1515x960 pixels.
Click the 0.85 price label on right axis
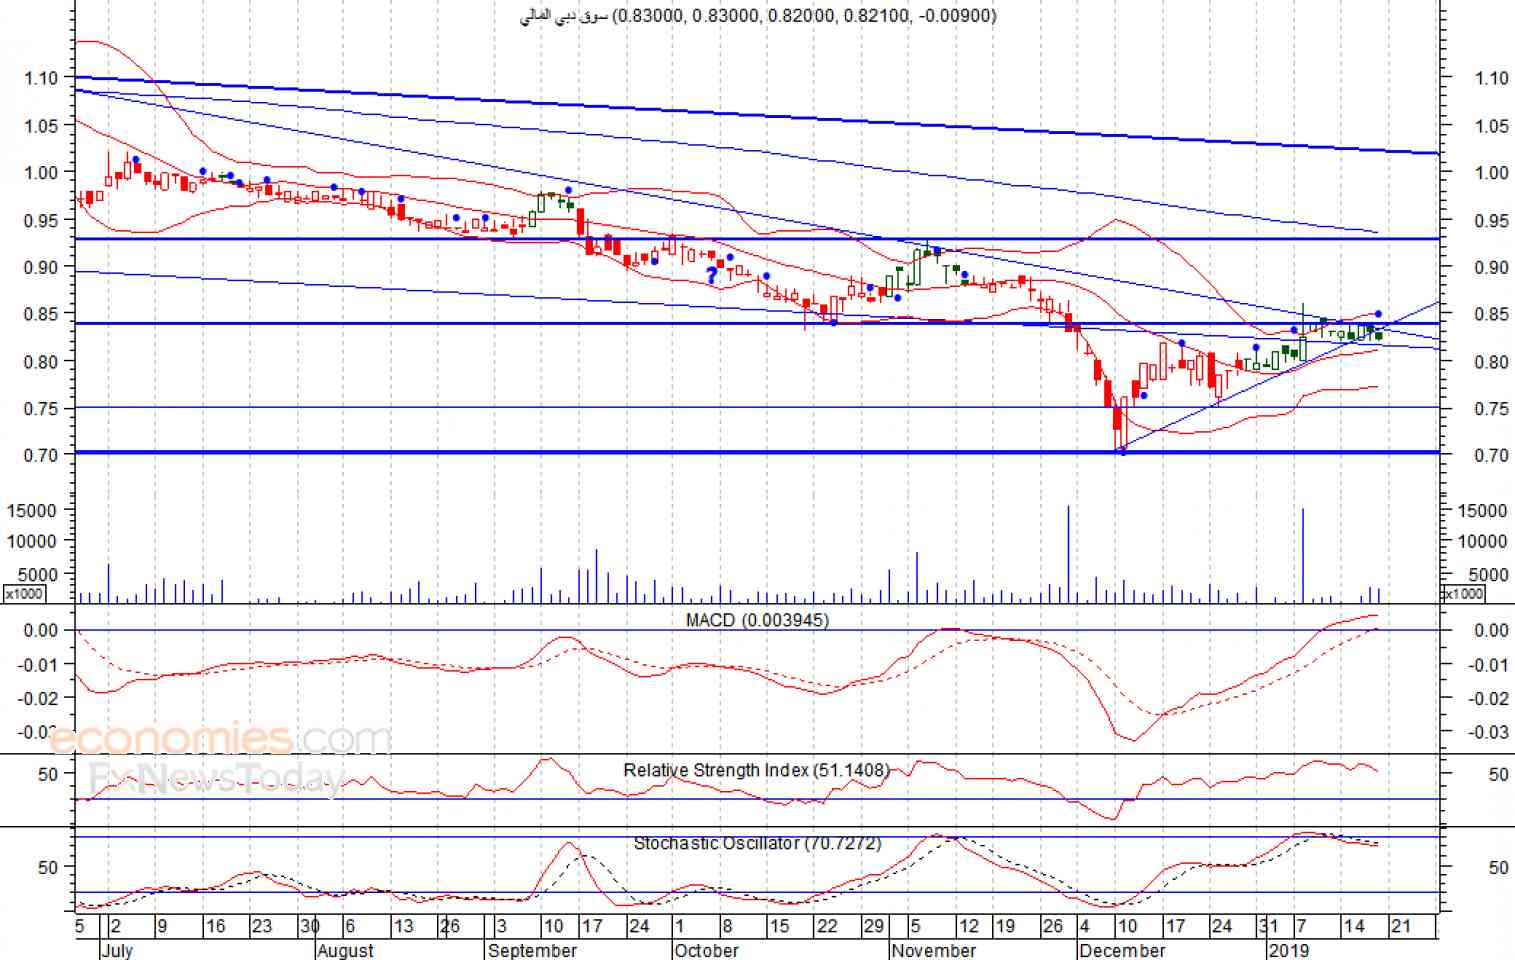tap(1492, 314)
